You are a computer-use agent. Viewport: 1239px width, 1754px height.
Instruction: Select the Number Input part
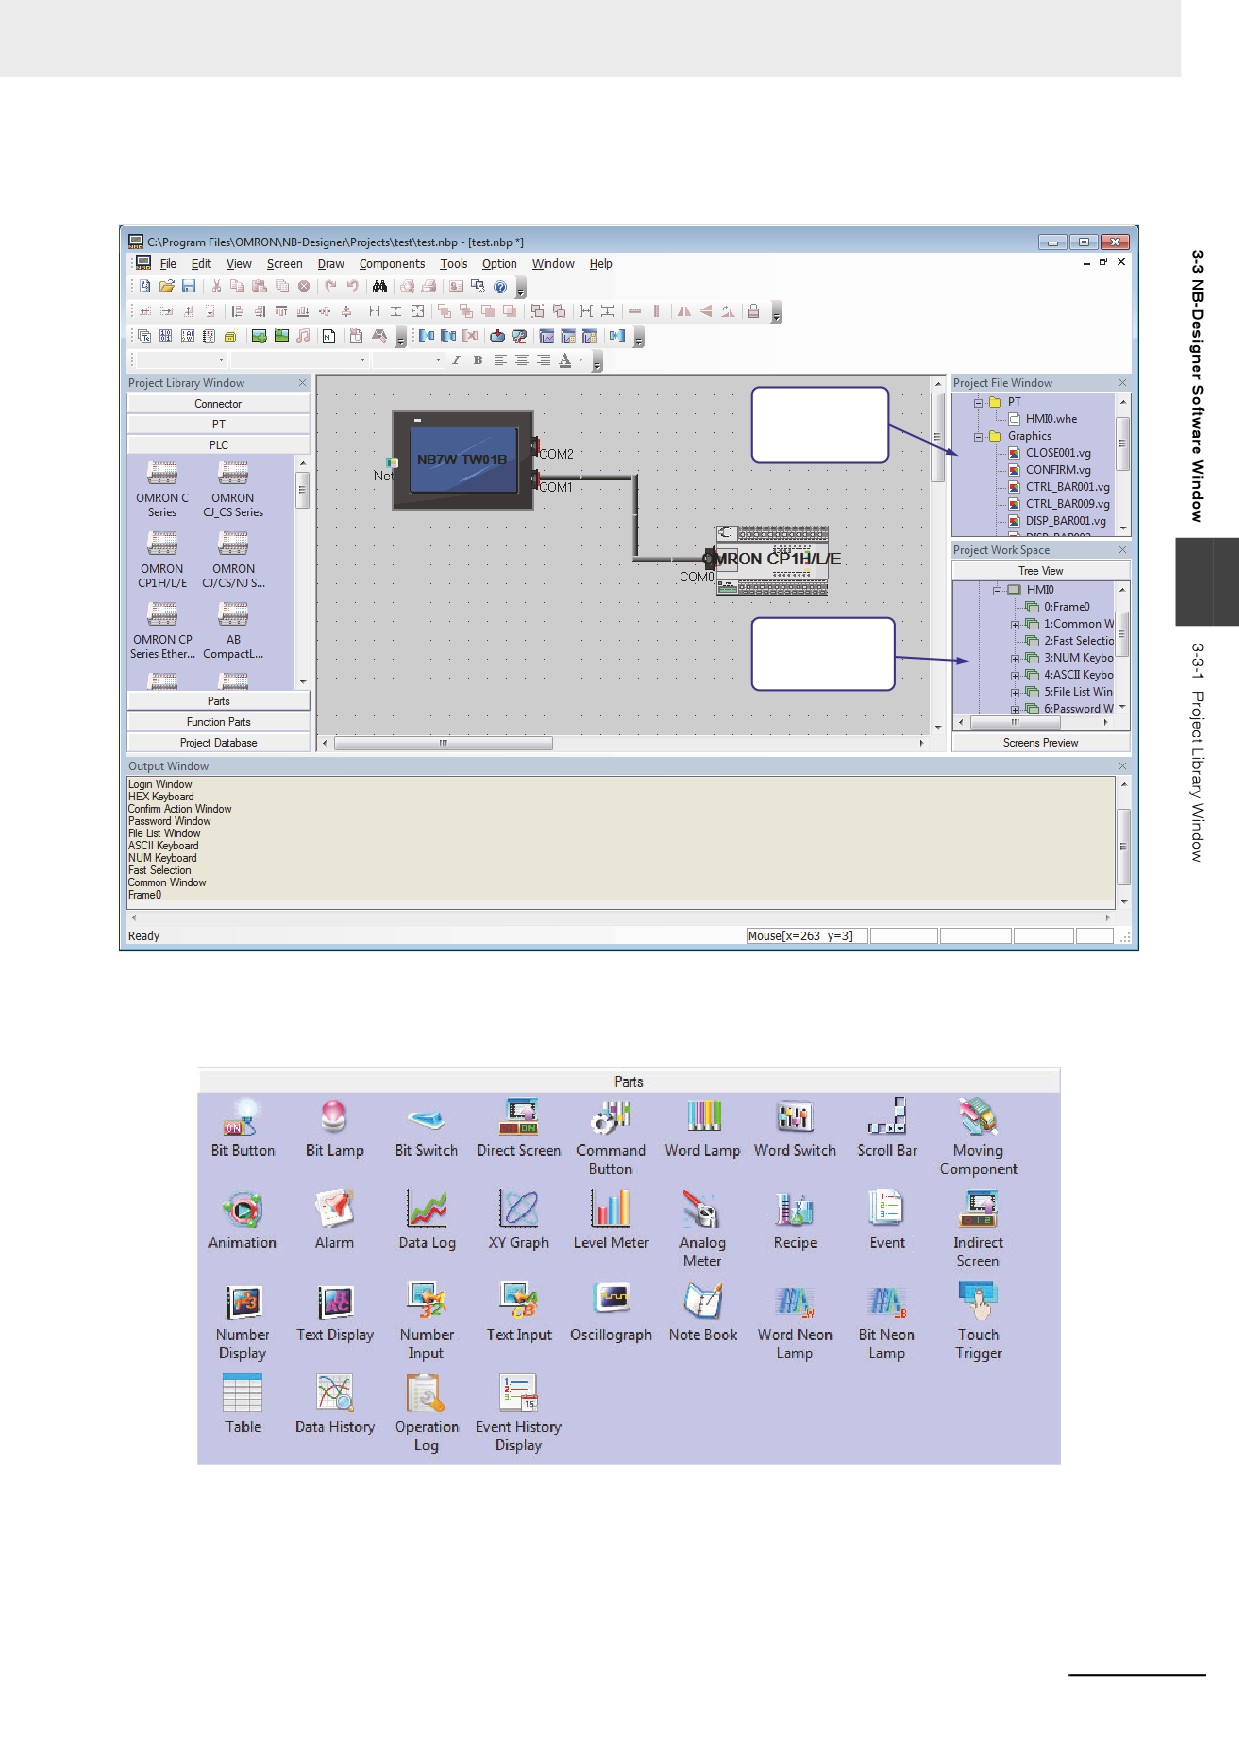pyautogui.click(x=427, y=1322)
